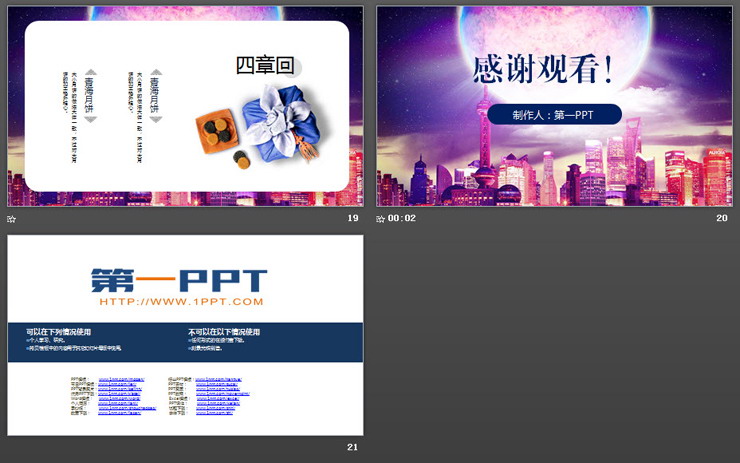Click the 不可以在以下情况使用 heading

click(x=224, y=332)
